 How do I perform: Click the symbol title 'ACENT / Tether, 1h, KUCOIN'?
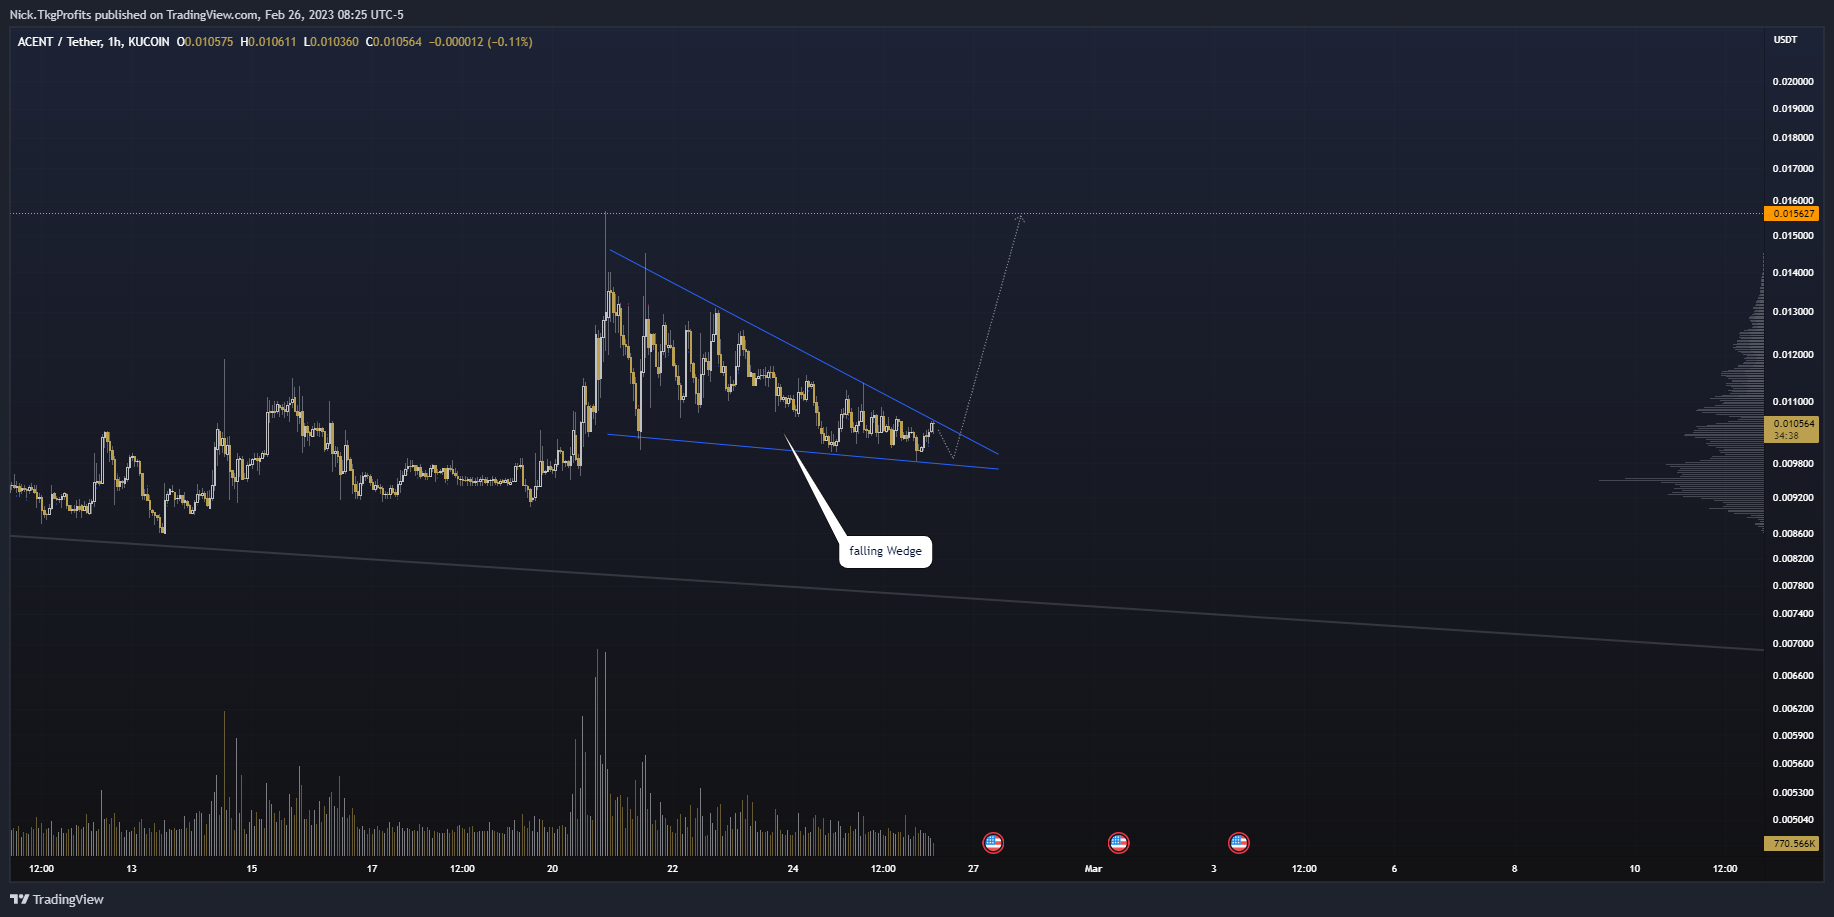click(93, 42)
